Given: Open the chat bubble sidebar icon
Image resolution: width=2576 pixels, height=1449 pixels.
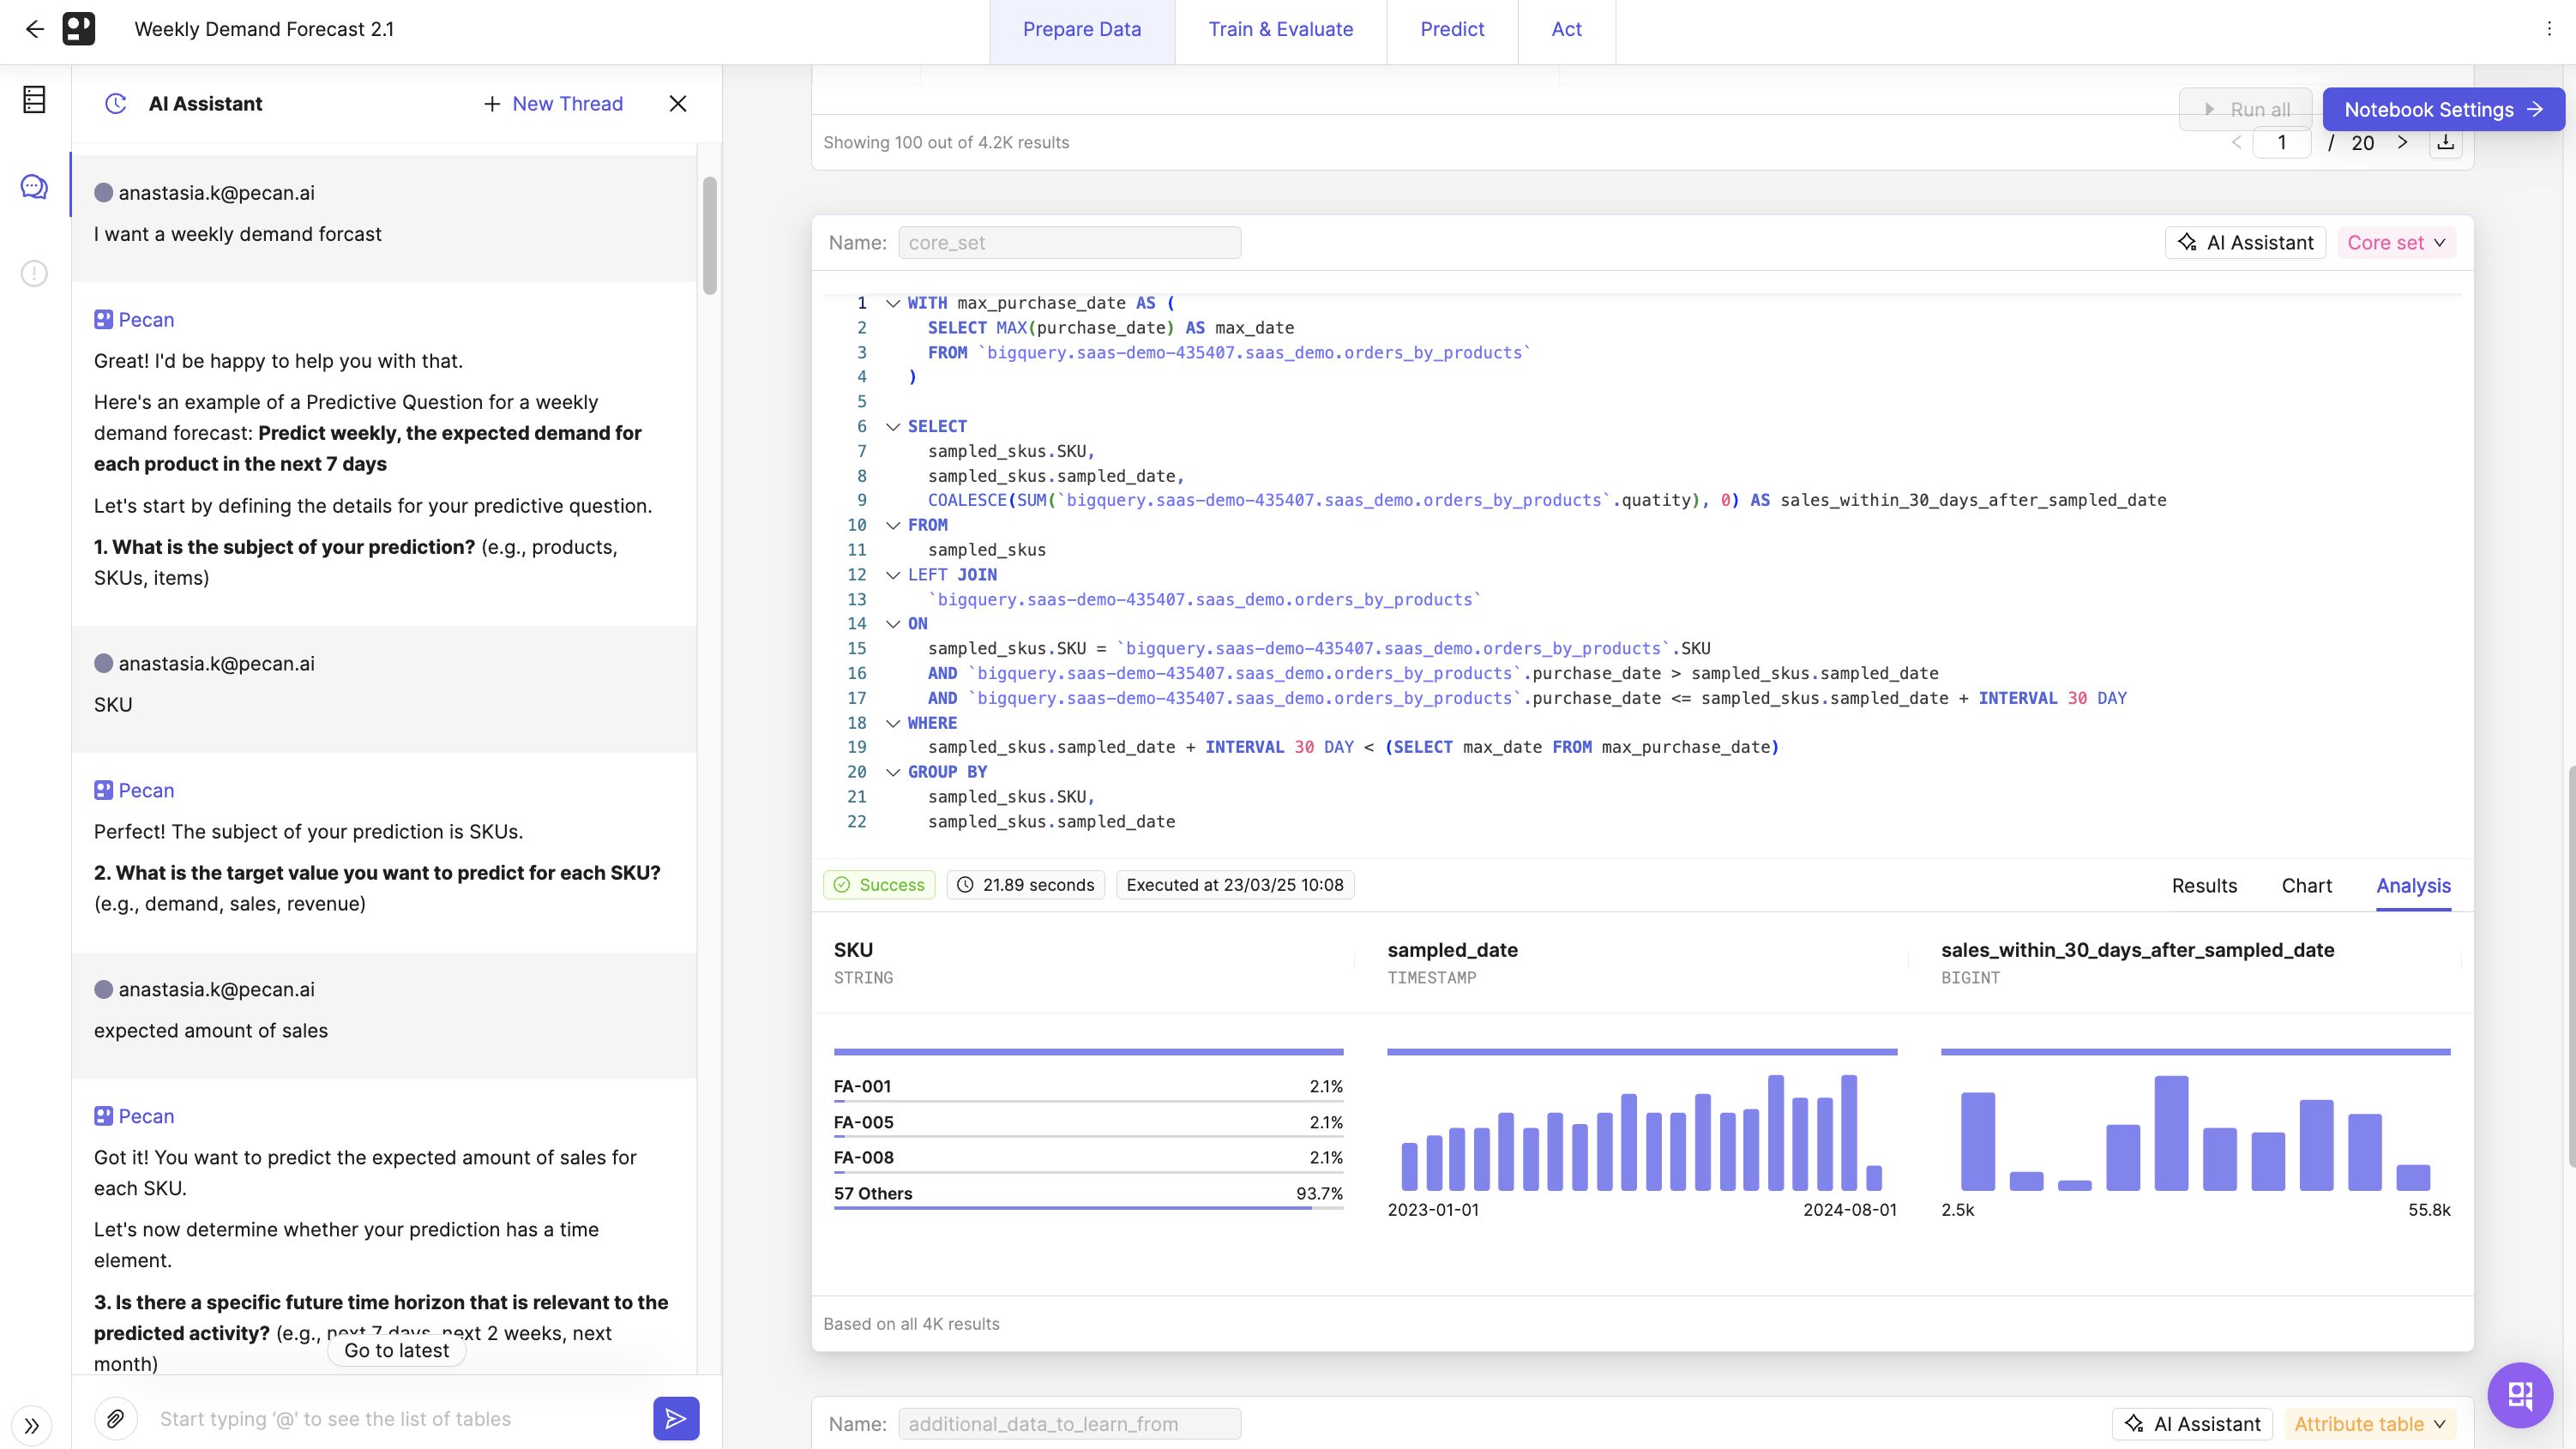Looking at the screenshot, I should tap(34, 186).
